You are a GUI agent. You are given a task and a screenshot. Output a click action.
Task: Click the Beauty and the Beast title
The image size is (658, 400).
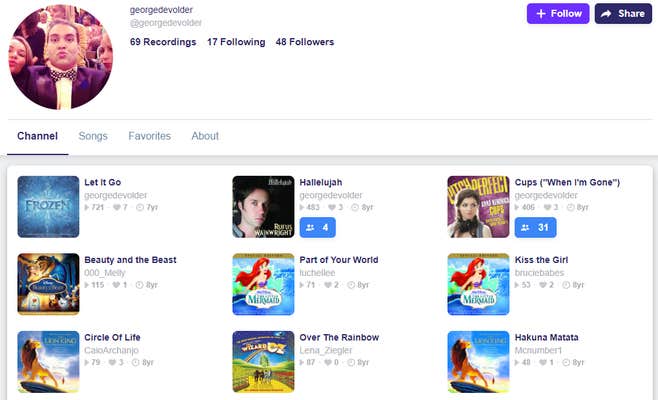tap(130, 260)
